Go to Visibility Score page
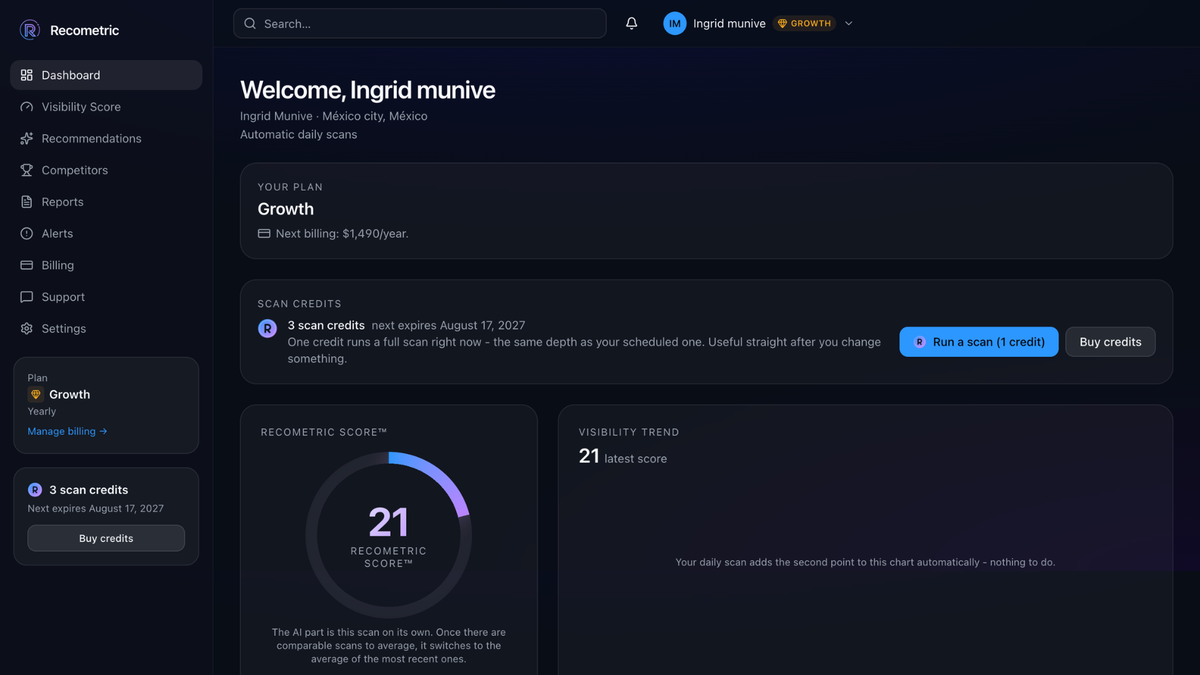 pyautogui.click(x=106, y=107)
